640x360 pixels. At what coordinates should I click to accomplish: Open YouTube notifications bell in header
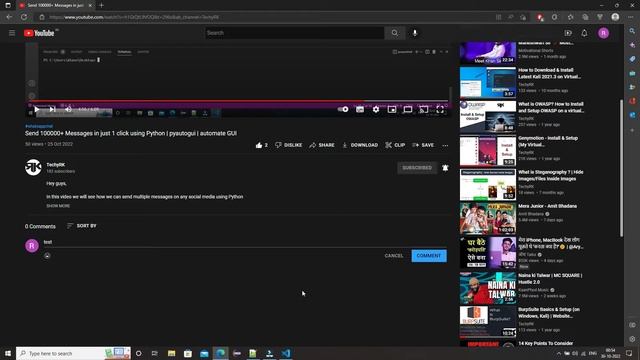tap(584, 33)
